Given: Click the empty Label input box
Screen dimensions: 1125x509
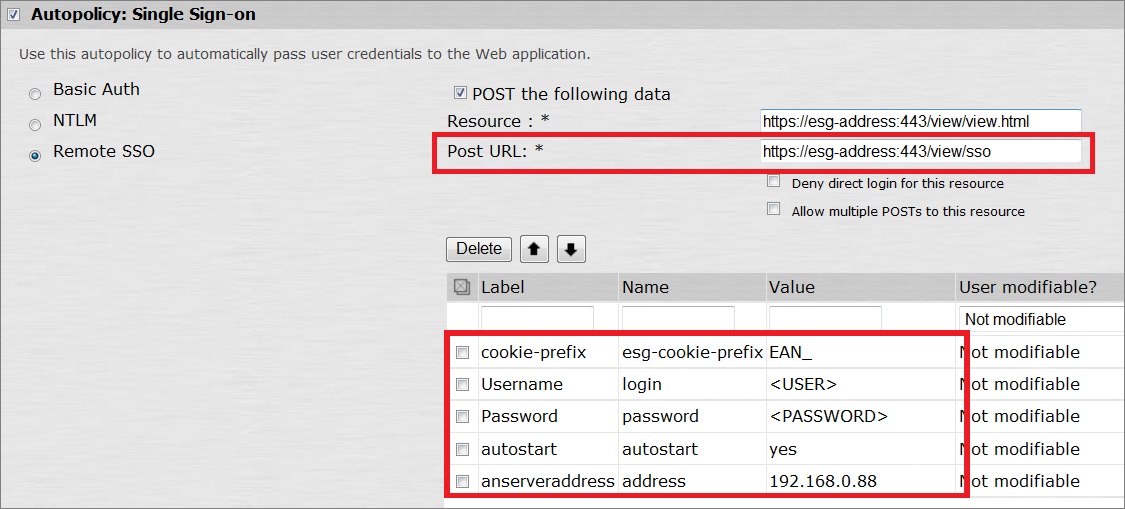Looking at the screenshot, I should pyautogui.click(x=537, y=319).
